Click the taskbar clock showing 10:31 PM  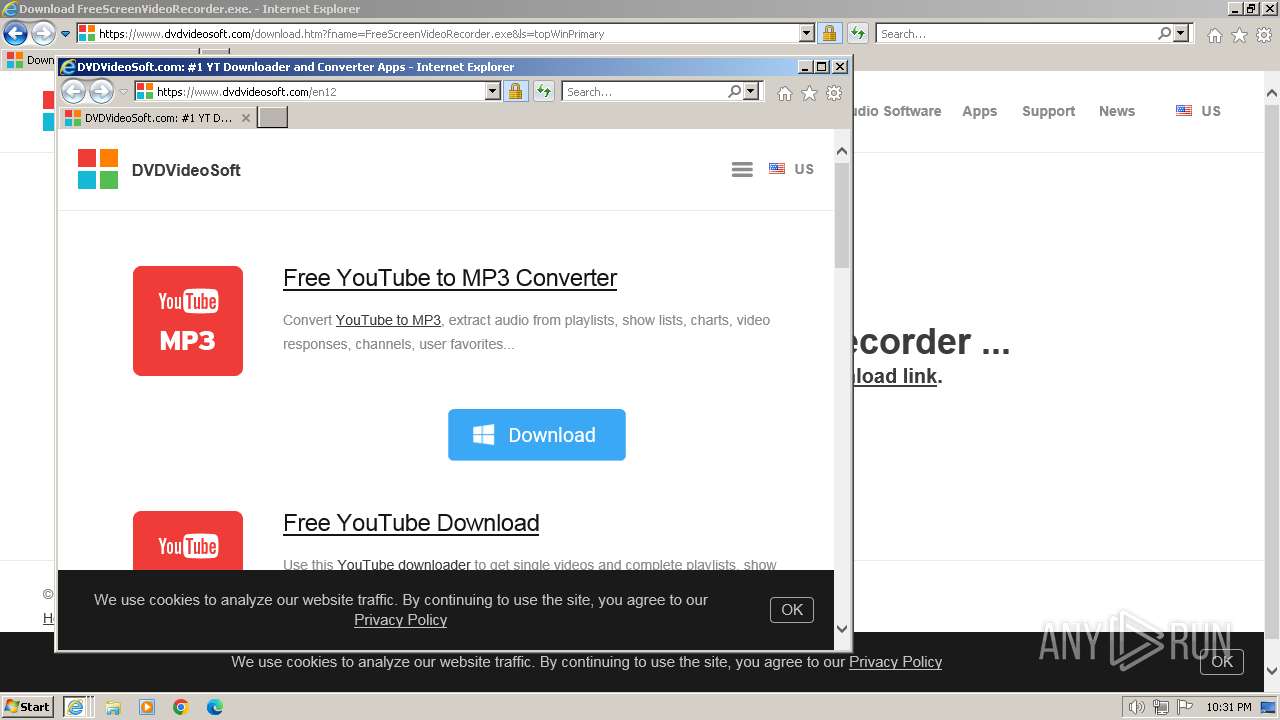coord(1228,707)
